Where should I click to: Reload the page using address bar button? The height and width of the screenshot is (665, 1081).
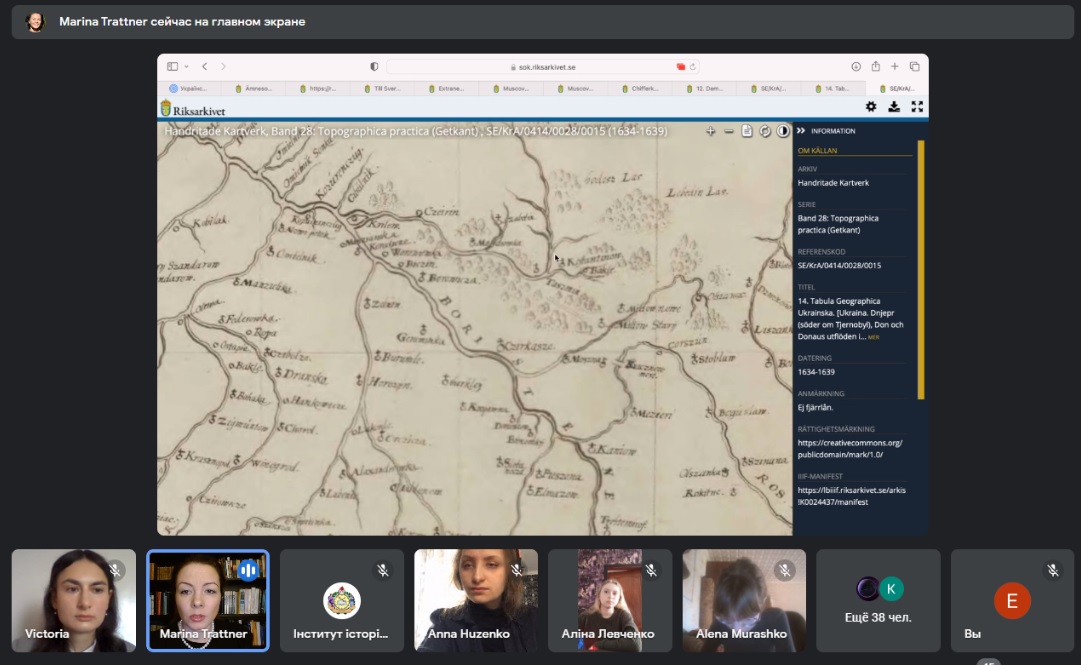pyautogui.click(x=693, y=67)
